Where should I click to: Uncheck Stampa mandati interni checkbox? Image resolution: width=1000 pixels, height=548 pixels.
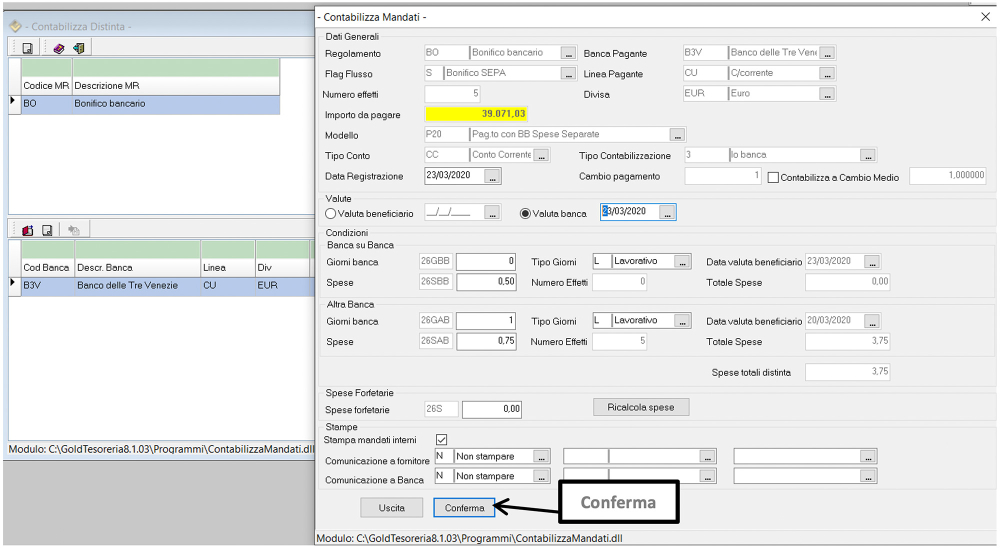(442, 439)
